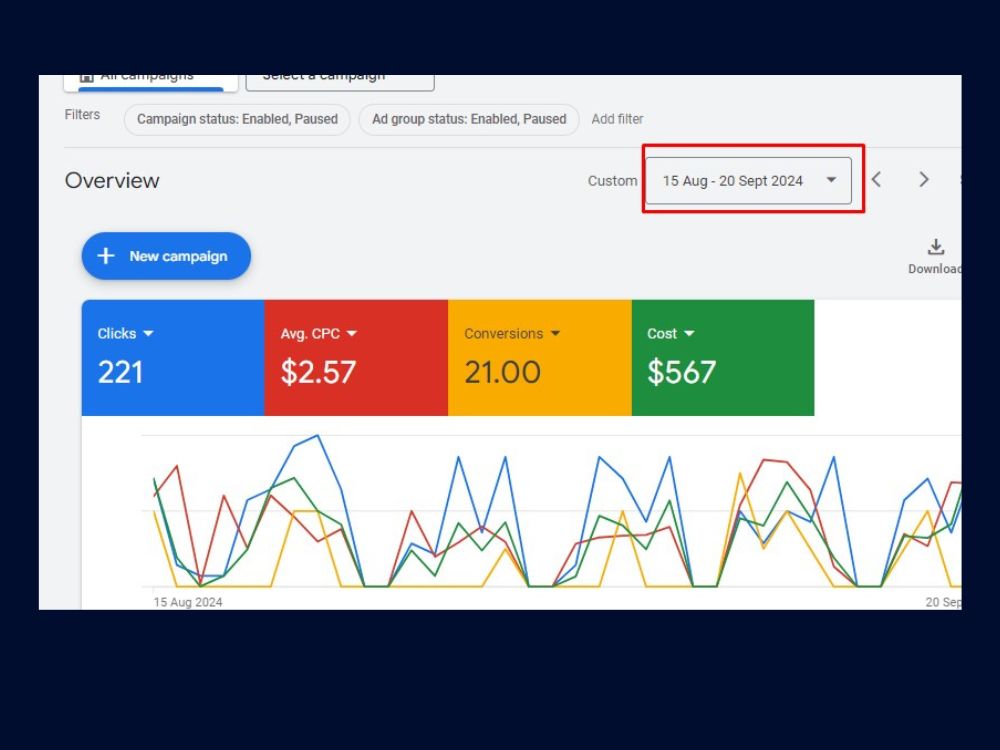Click the Filters label
Image resolution: width=1000 pixels, height=750 pixels.
coord(82,115)
